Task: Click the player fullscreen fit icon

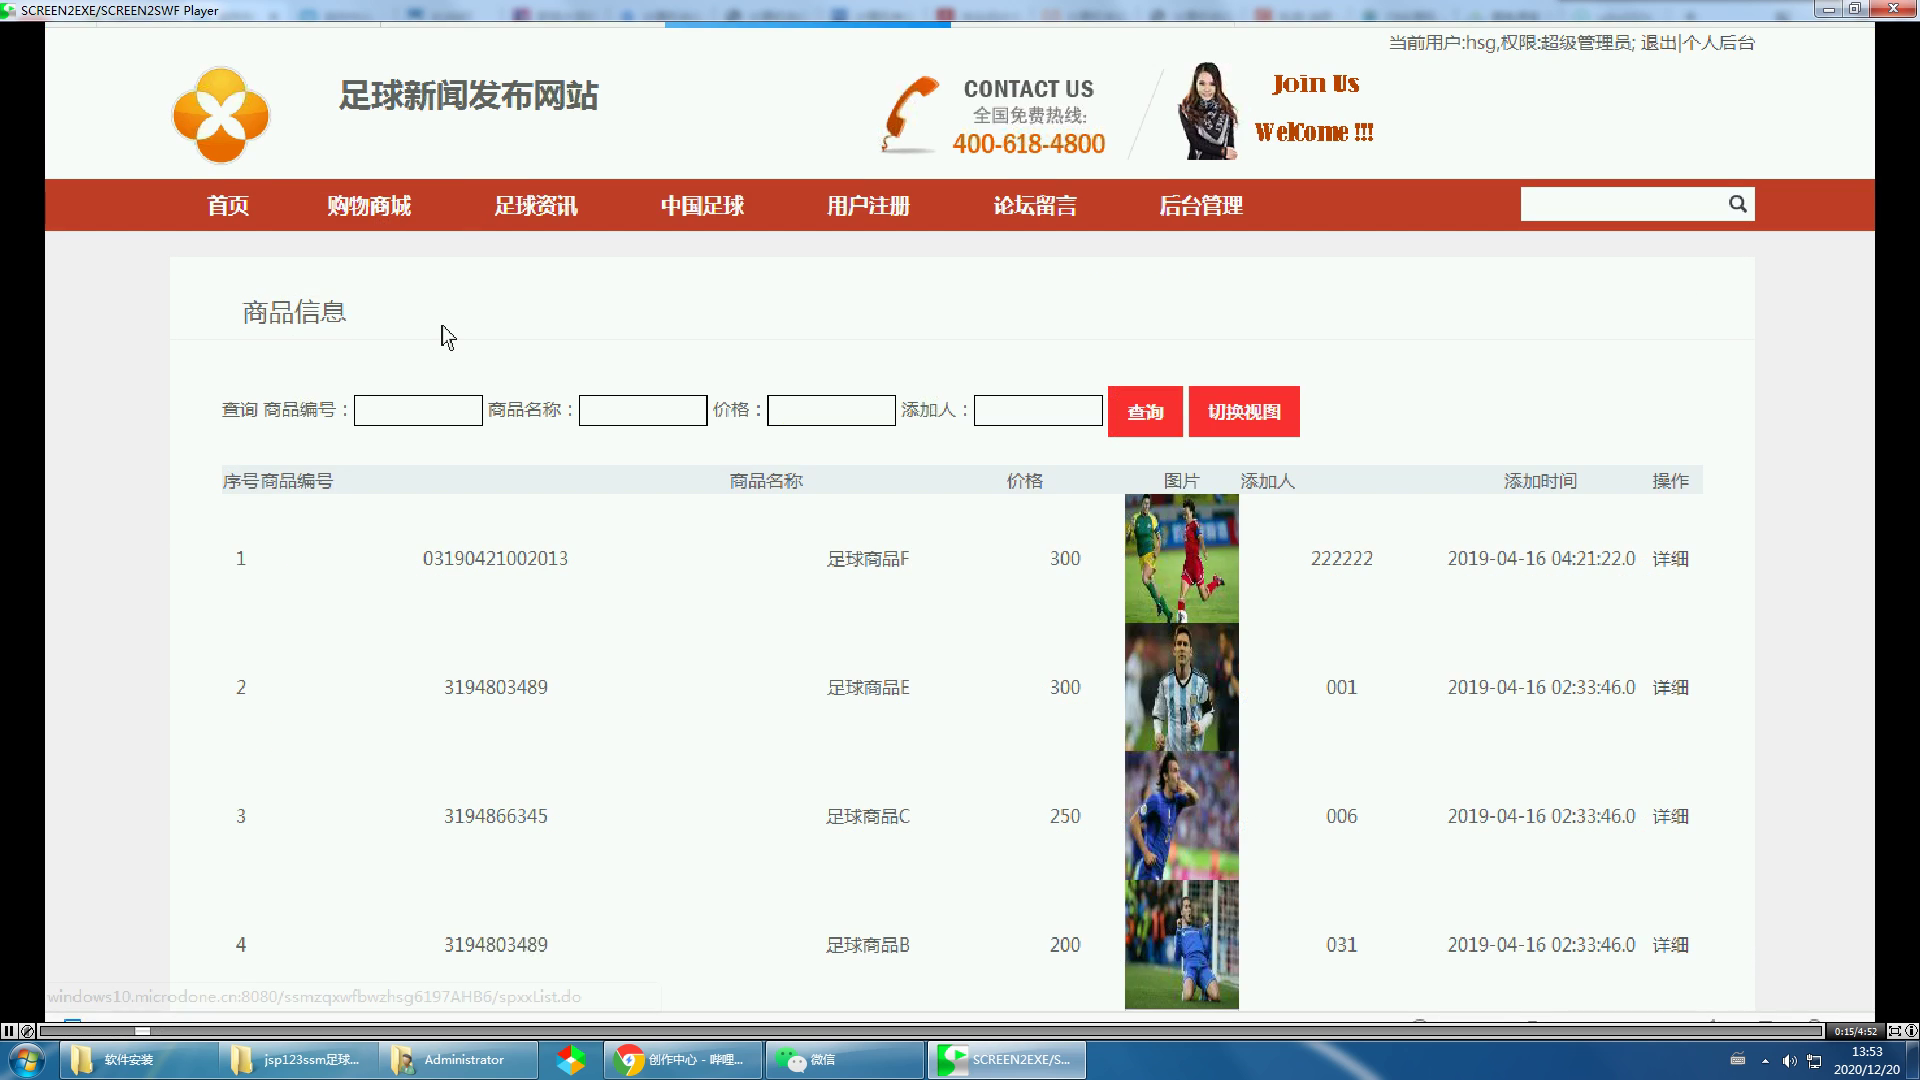Action: (x=1894, y=1031)
